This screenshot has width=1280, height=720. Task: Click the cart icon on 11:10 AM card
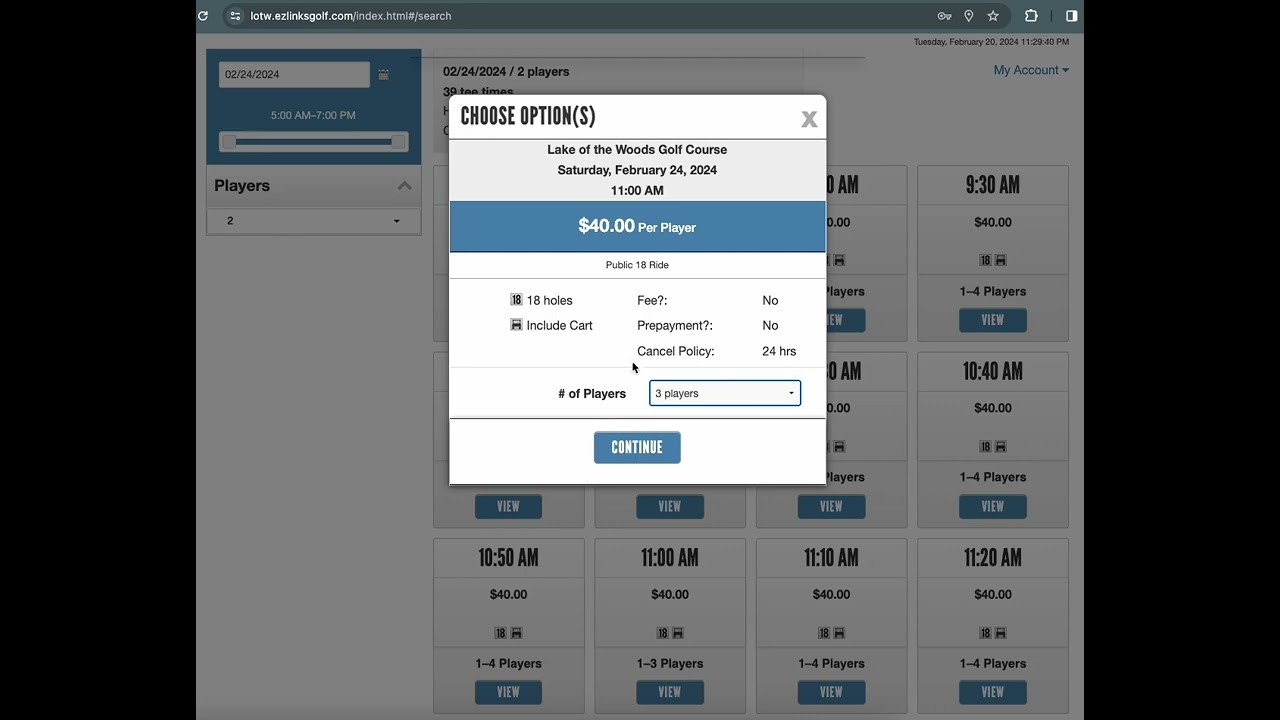tap(840, 633)
